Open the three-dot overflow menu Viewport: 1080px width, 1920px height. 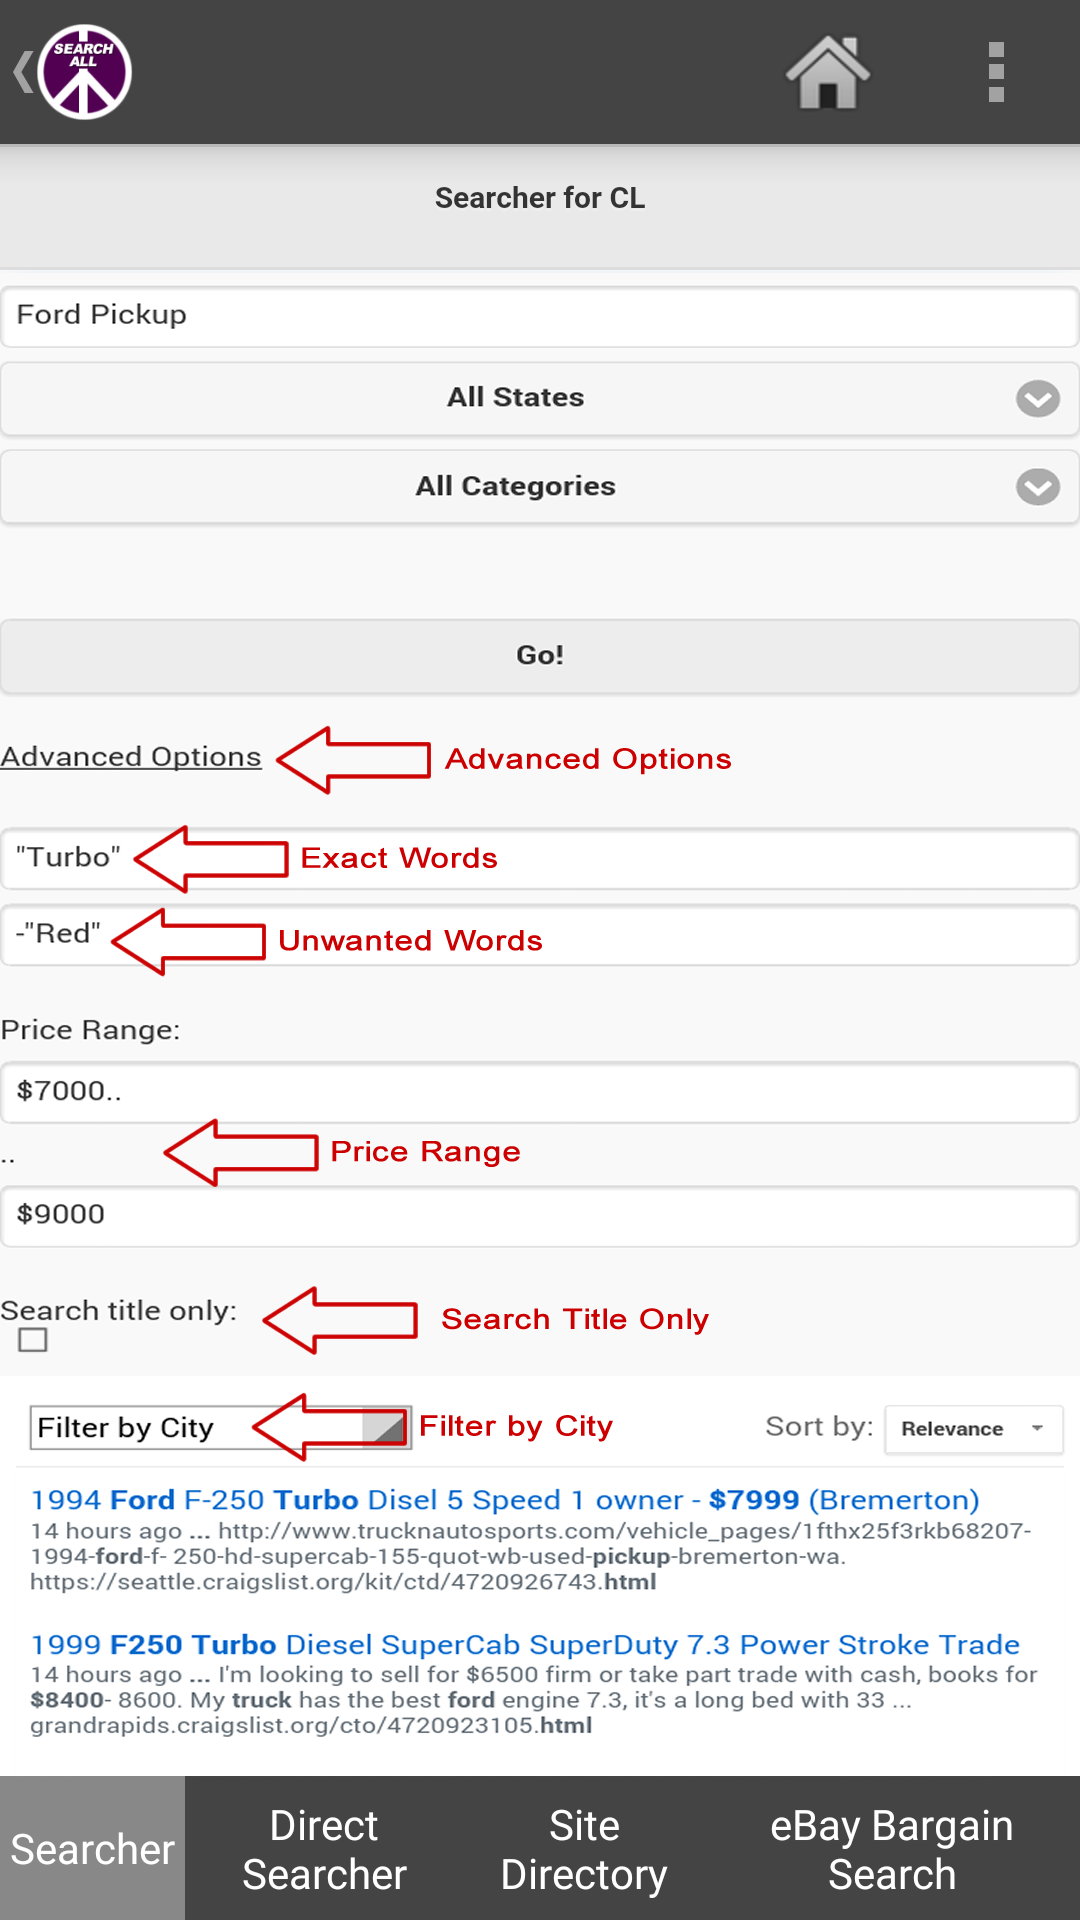click(995, 72)
